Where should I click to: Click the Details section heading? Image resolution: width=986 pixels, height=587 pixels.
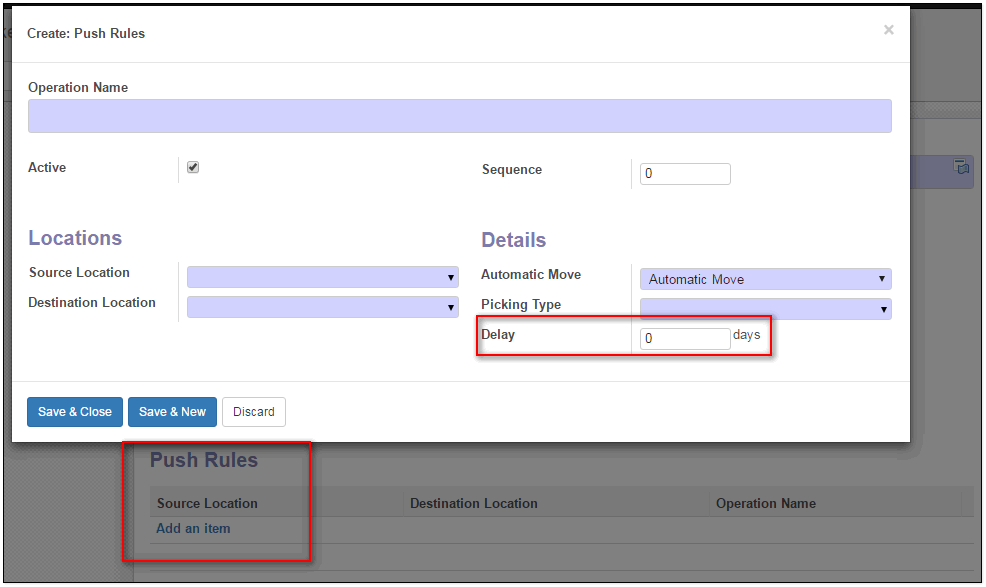click(514, 240)
